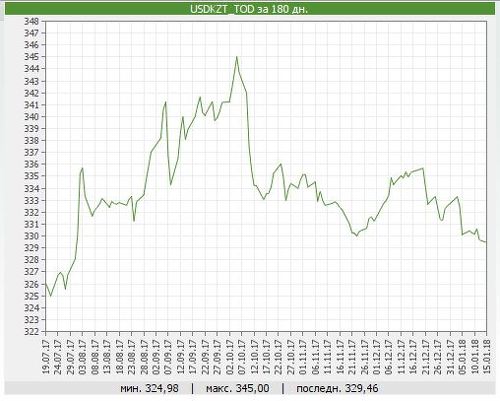
Task: Select the 15.01.18 date label on axis
Action: (487, 357)
